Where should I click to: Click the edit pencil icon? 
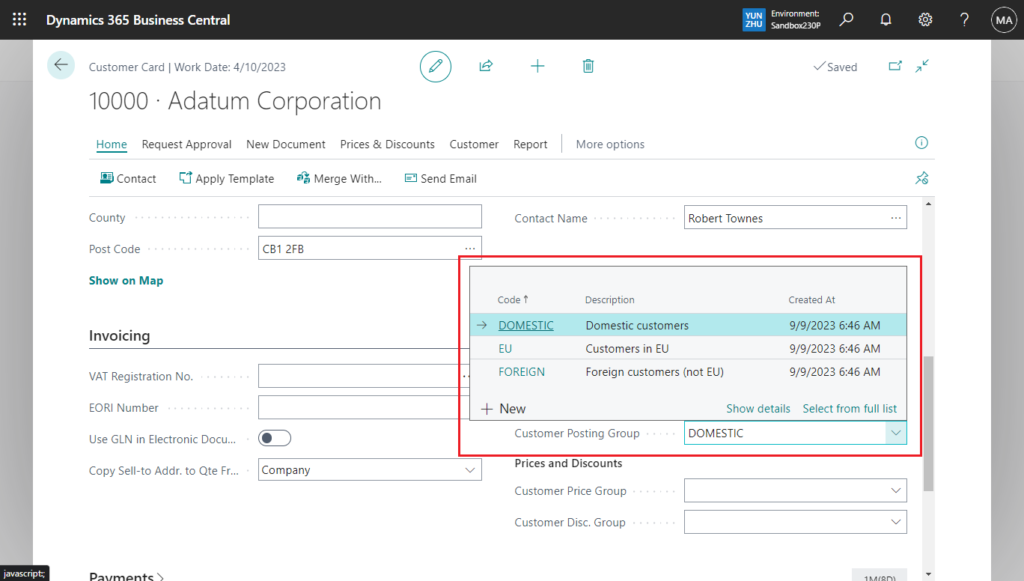click(x=436, y=66)
